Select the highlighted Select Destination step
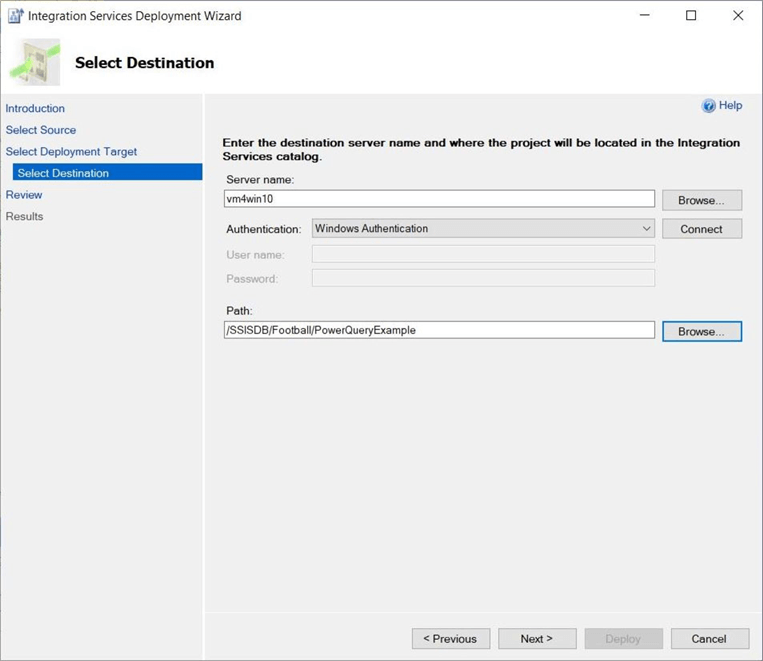The height and width of the screenshot is (661, 763). (x=63, y=173)
